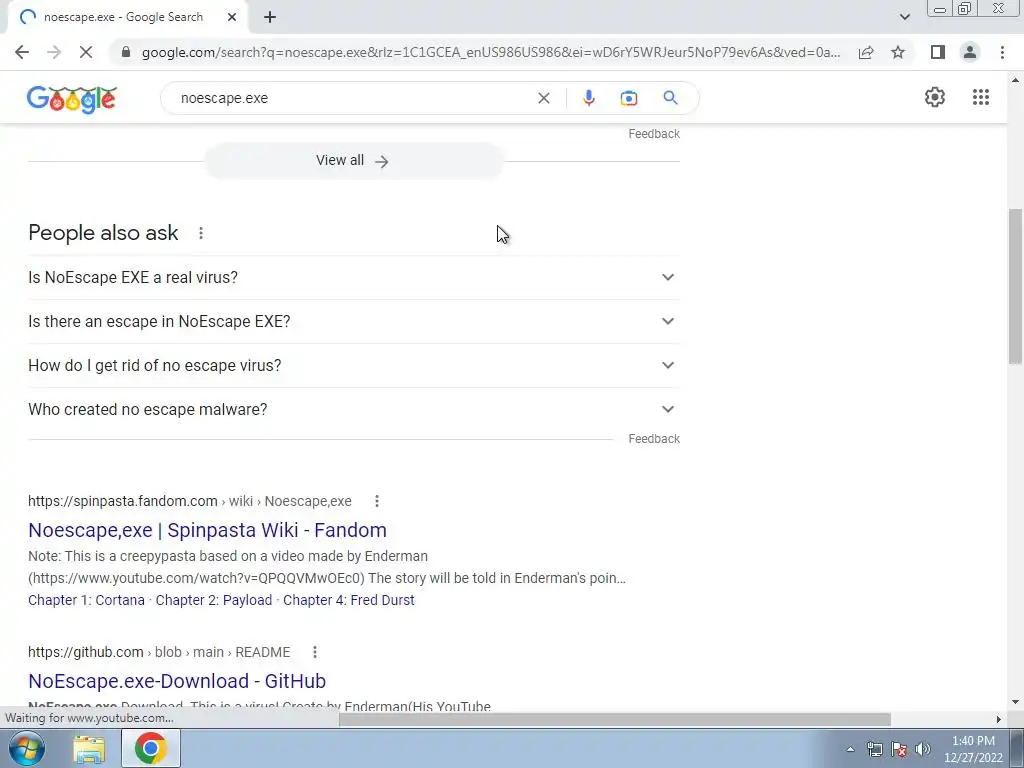View site information padlock icon
1024x768 pixels.
tap(126, 52)
